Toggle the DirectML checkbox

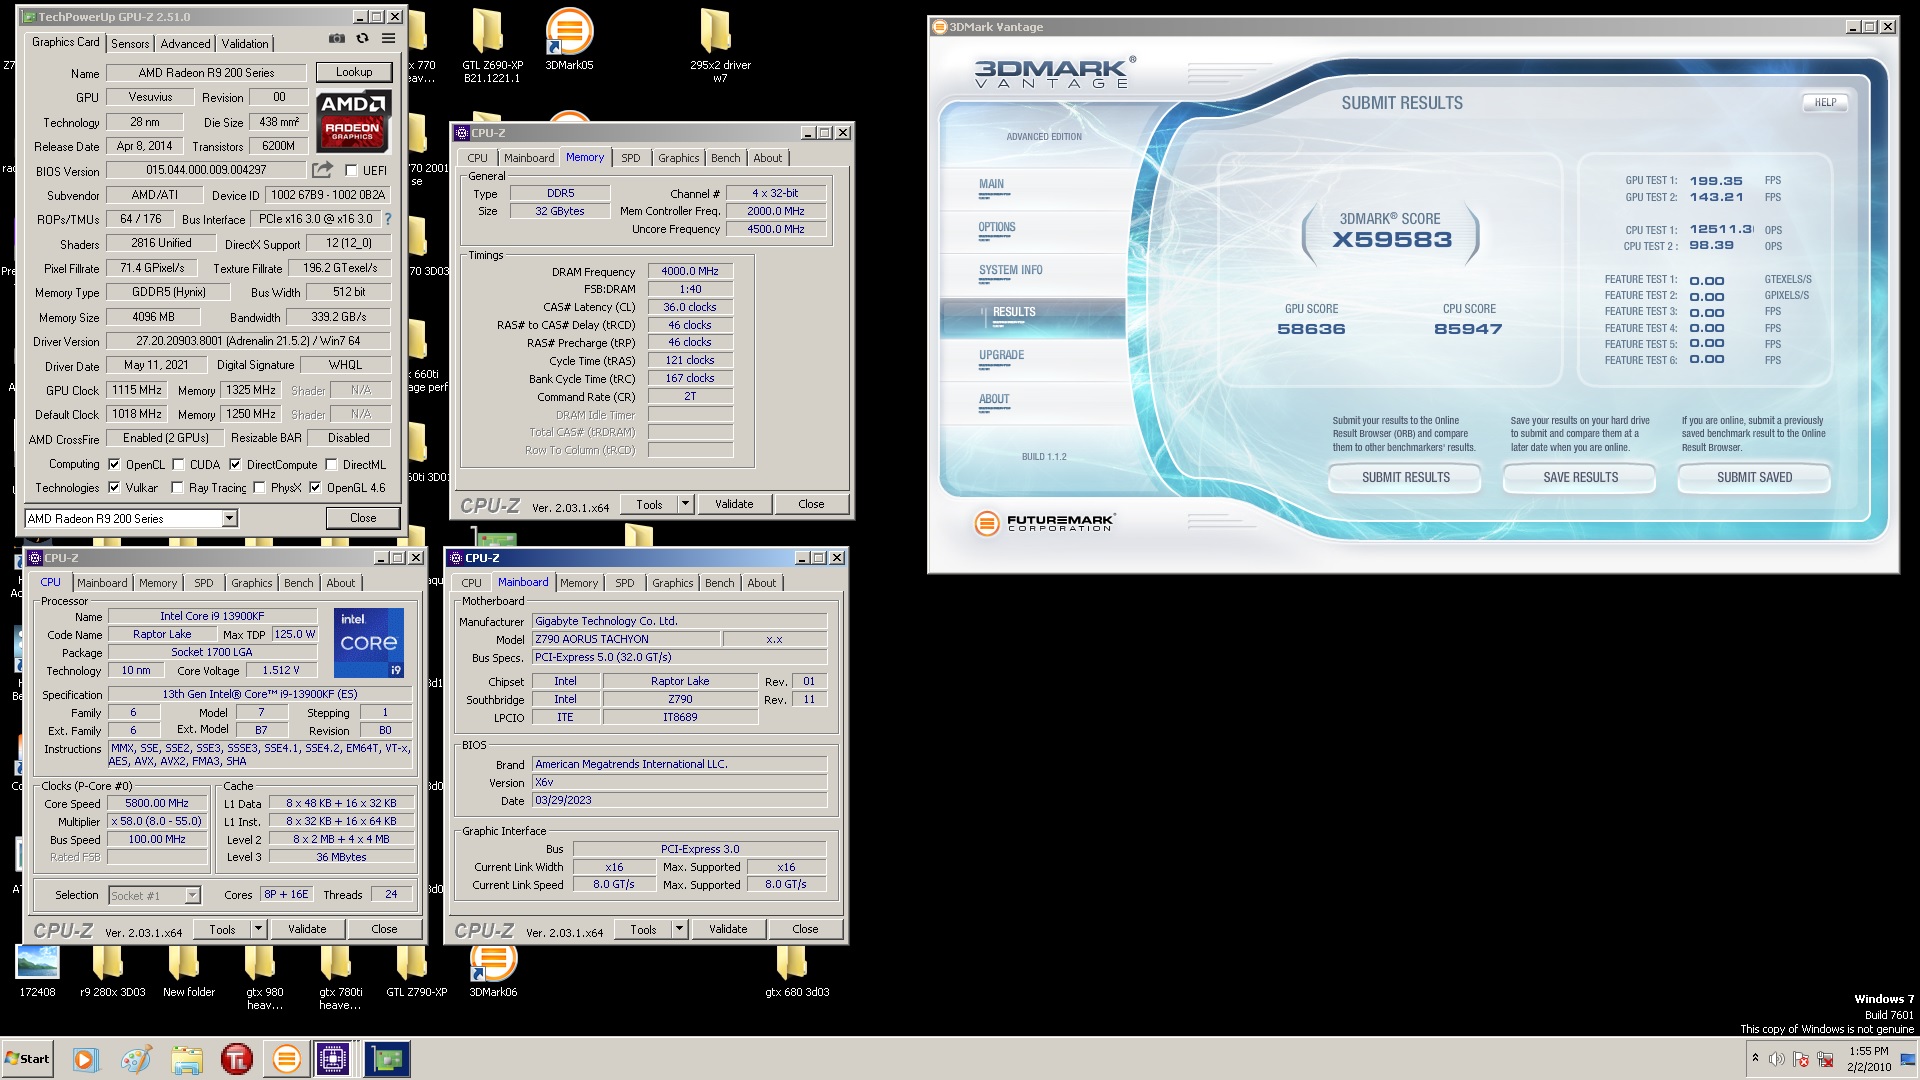(331, 465)
